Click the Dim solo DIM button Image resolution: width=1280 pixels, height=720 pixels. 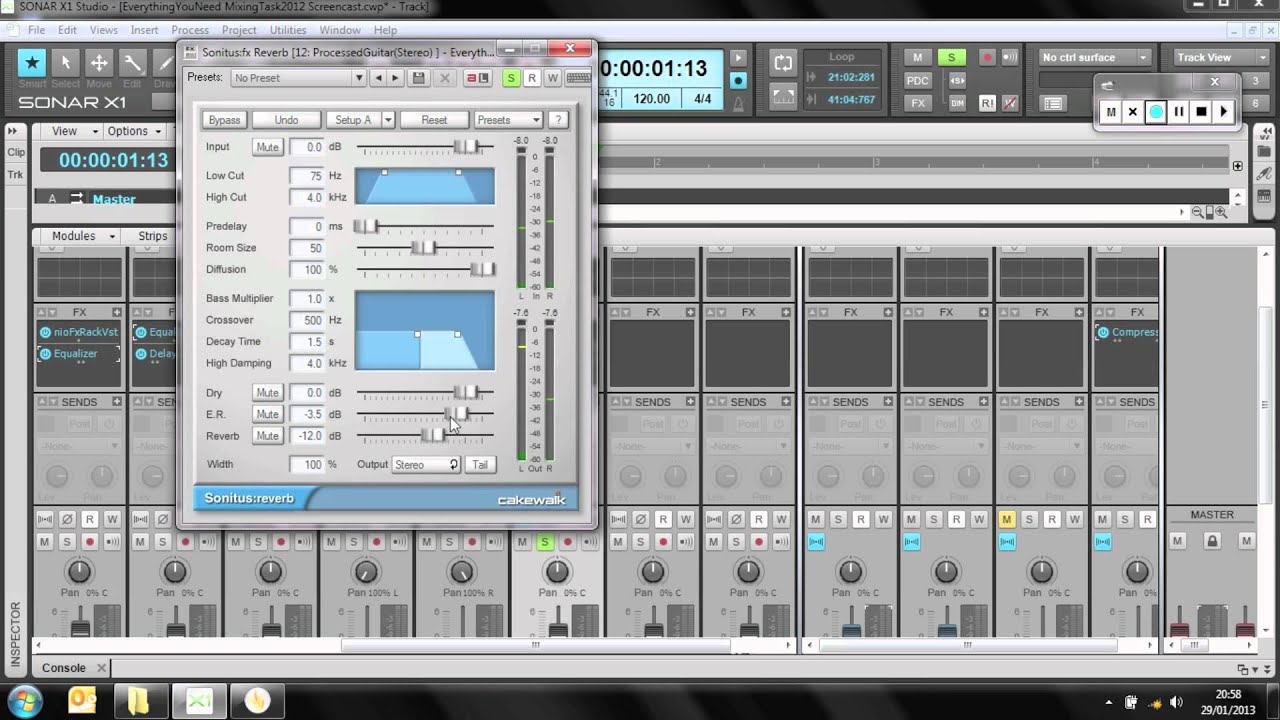tap(957, 103)
